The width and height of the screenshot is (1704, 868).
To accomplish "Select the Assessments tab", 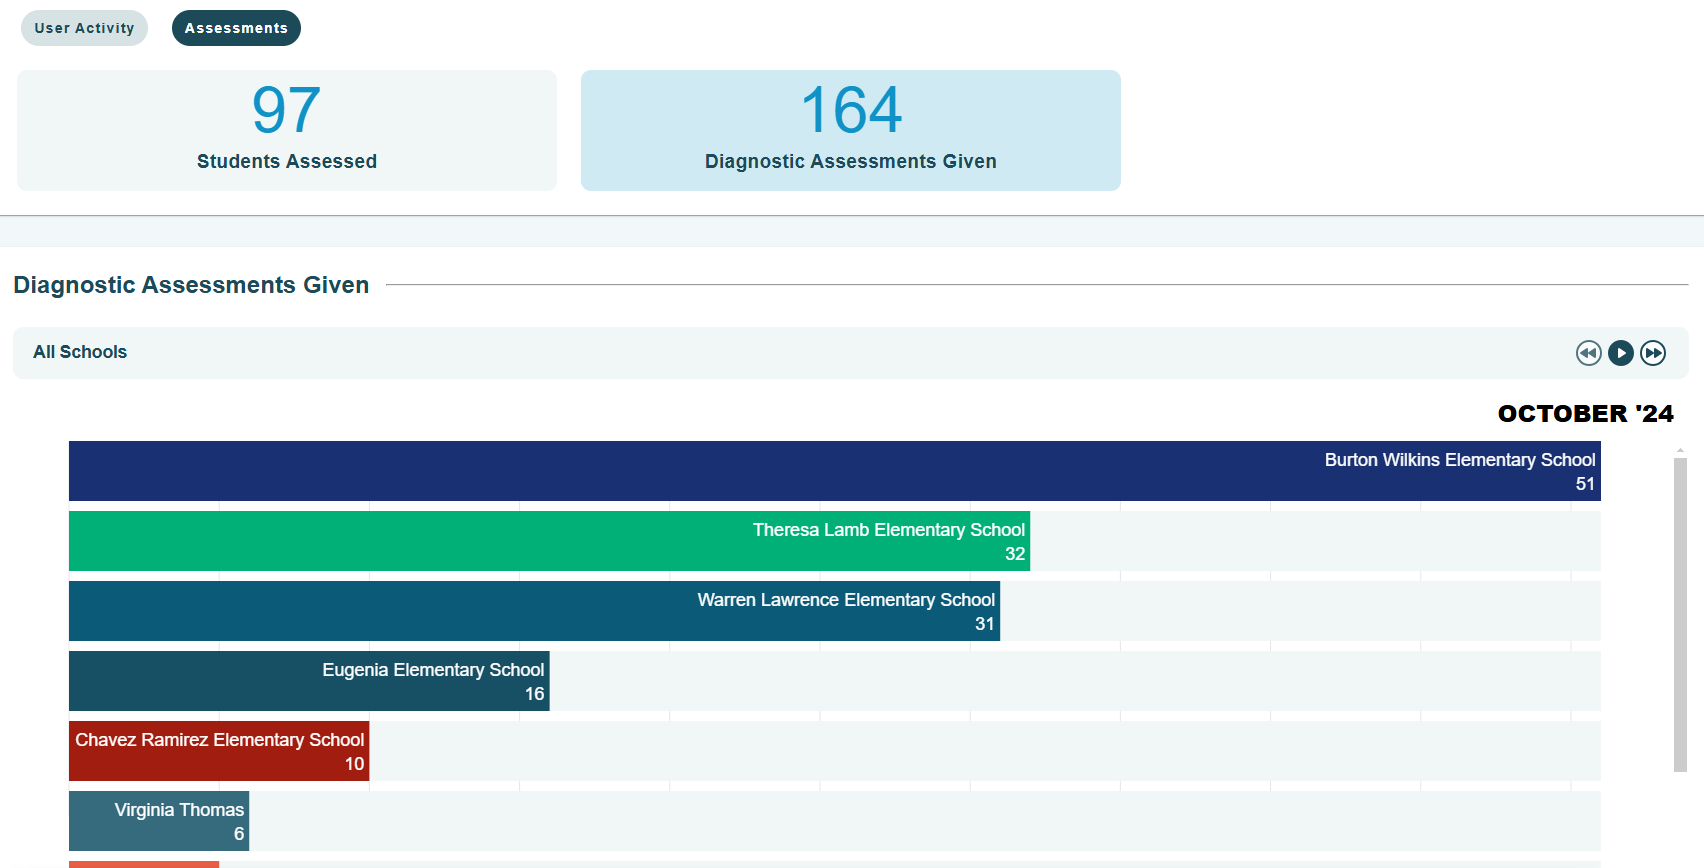I will 236,28.
